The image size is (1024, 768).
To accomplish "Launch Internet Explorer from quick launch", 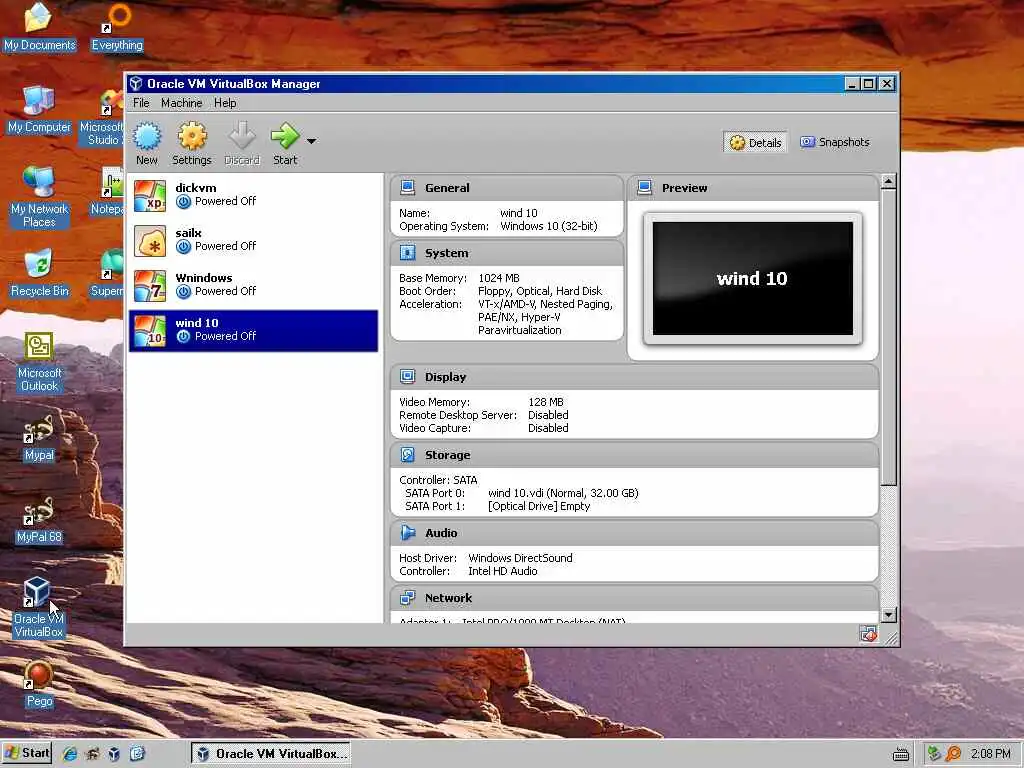I will tap(70, 754).
